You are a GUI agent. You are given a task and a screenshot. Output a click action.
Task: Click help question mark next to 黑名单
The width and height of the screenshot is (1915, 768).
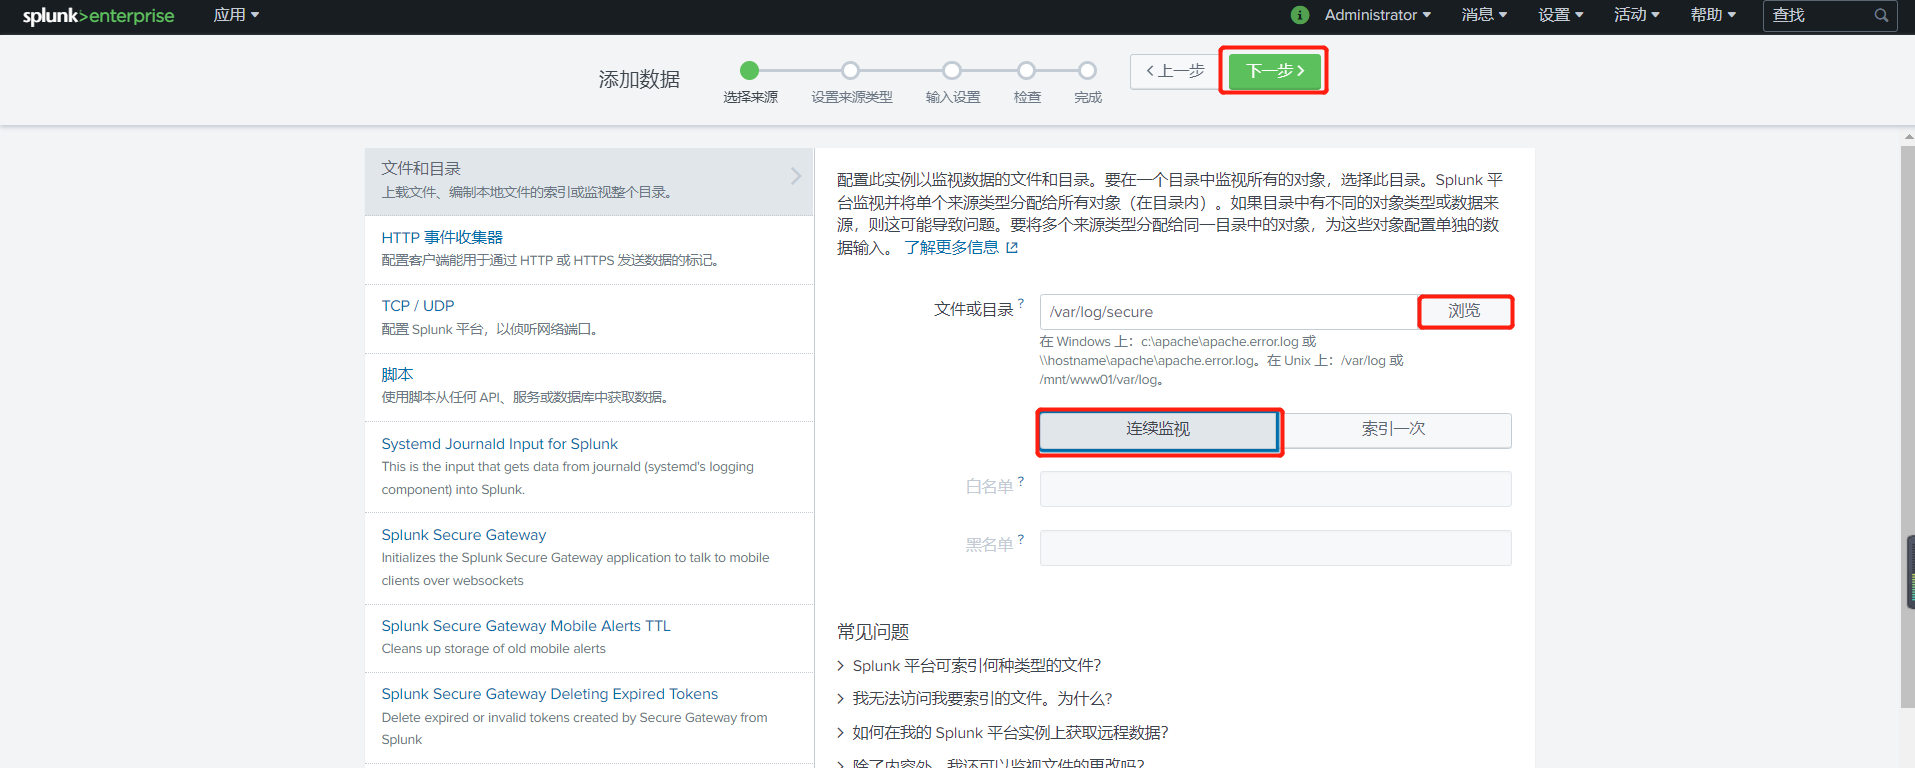1021,539
